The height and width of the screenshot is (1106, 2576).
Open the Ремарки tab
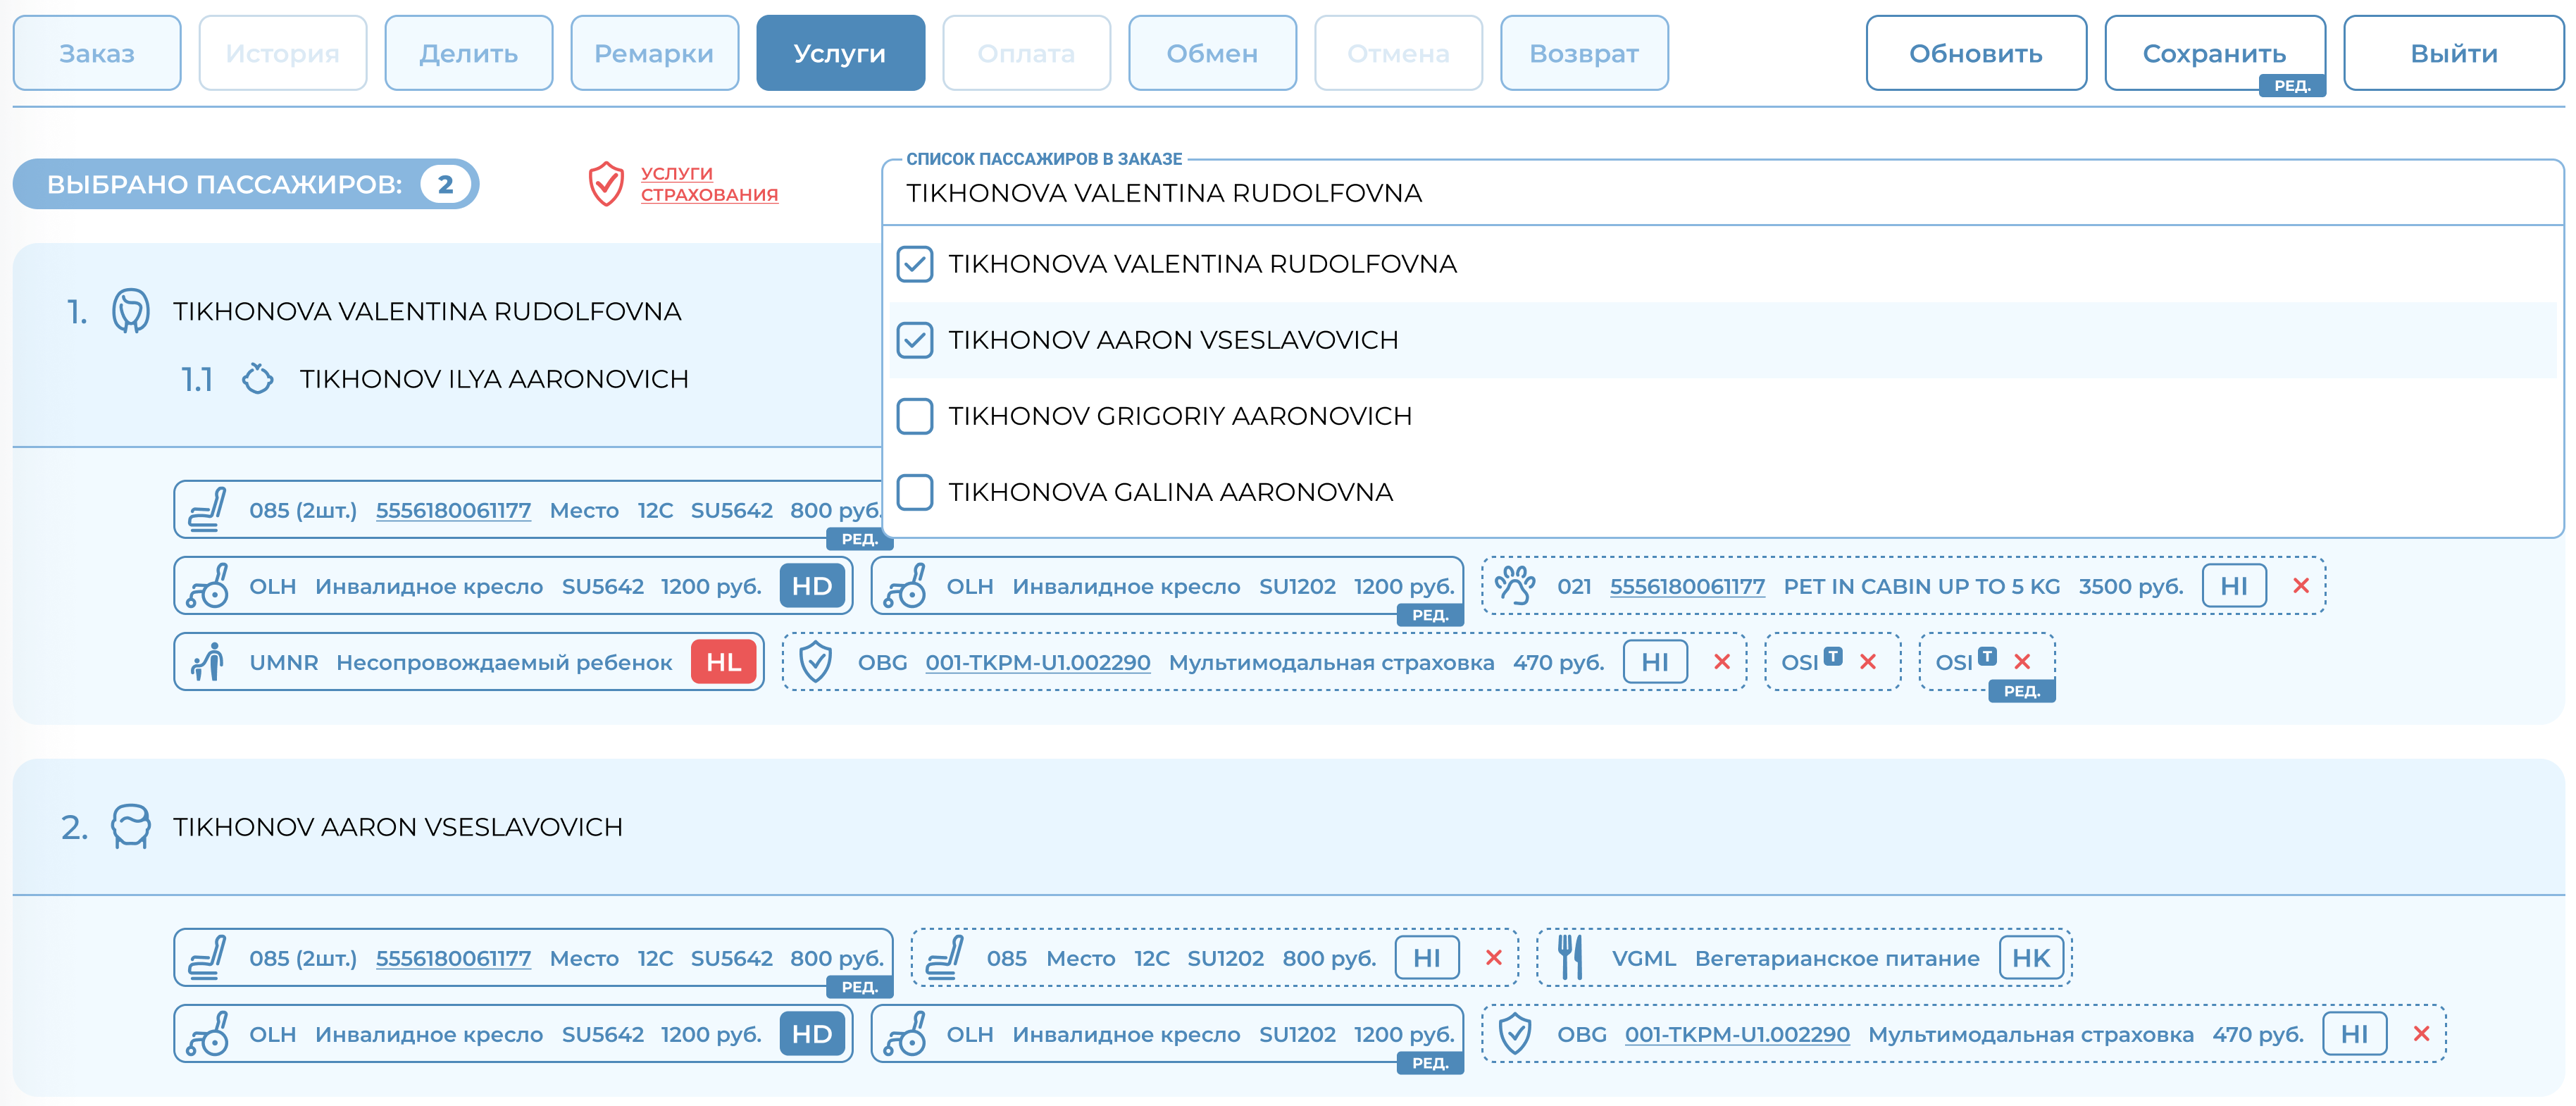tap(654, 53)
